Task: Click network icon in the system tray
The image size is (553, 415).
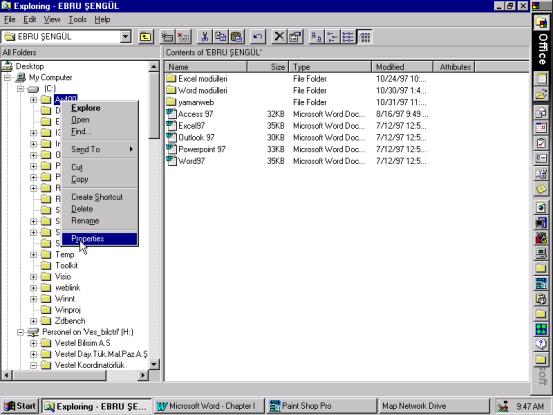Action: click(503, 407)
